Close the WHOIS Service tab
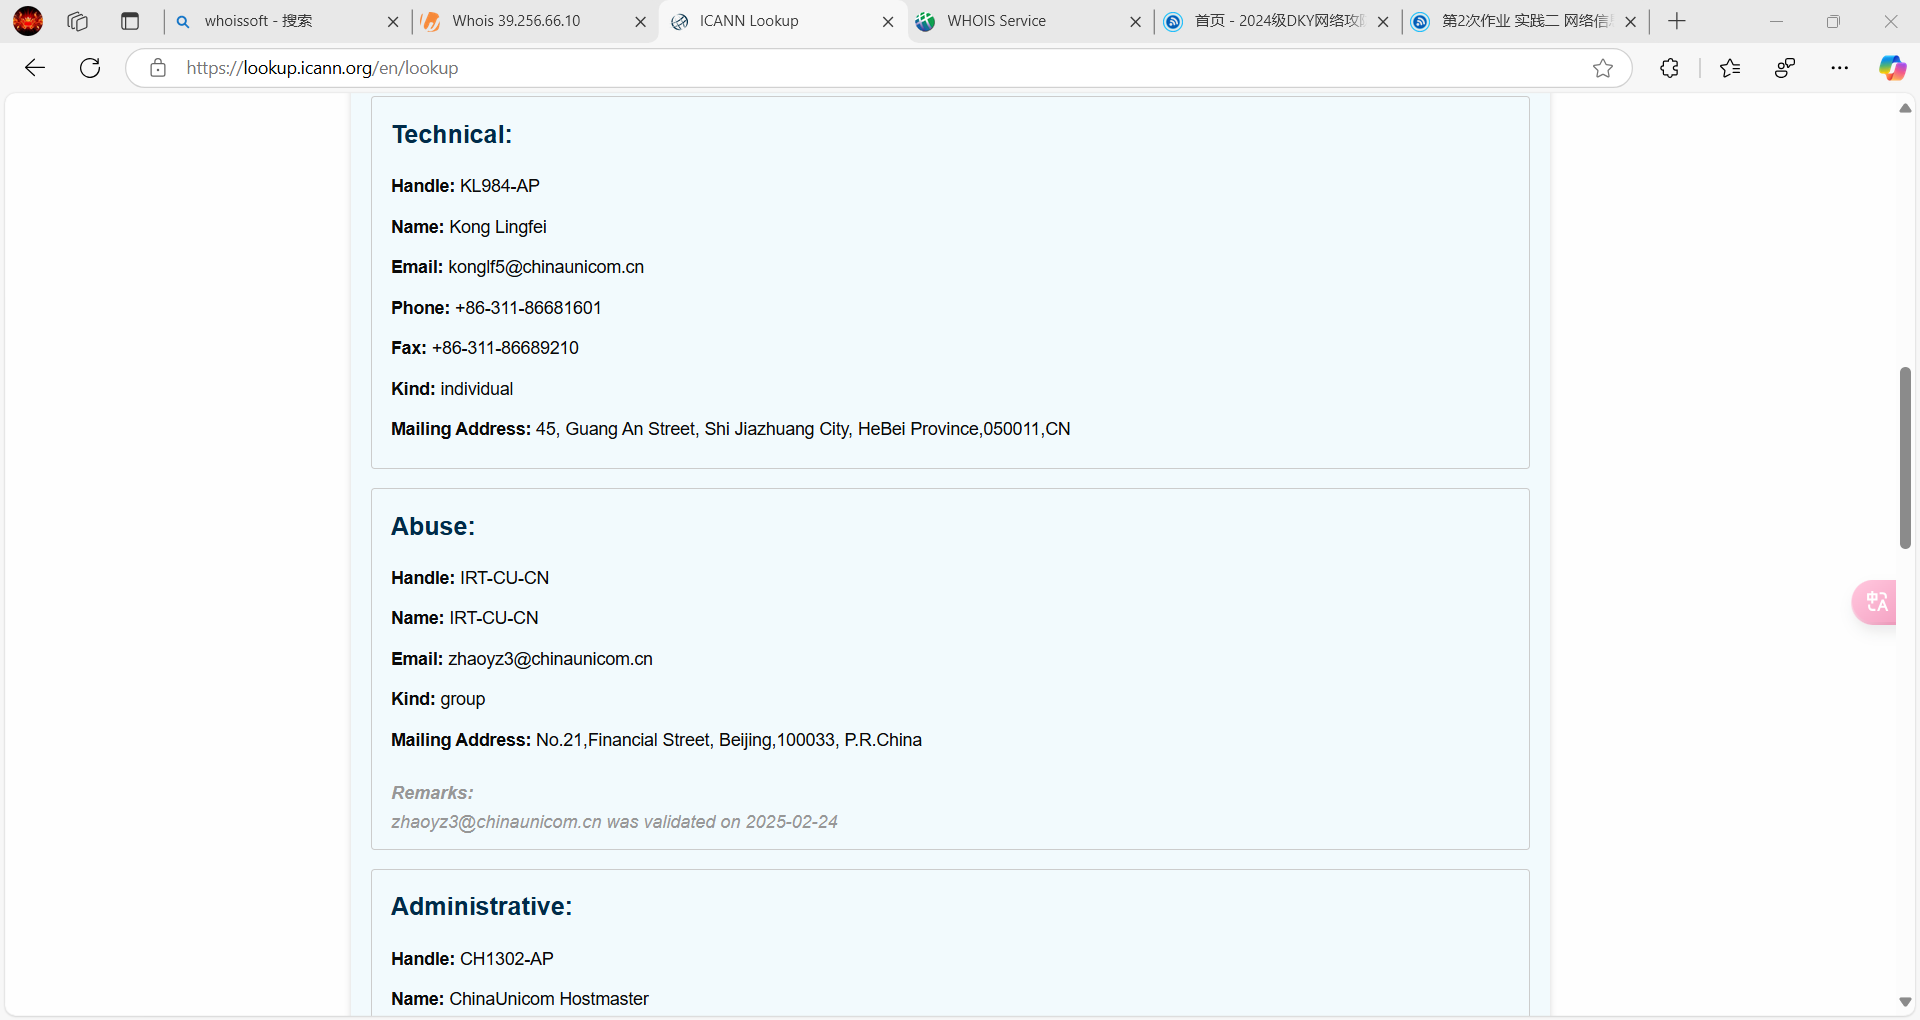 [x=1135, y=21]
